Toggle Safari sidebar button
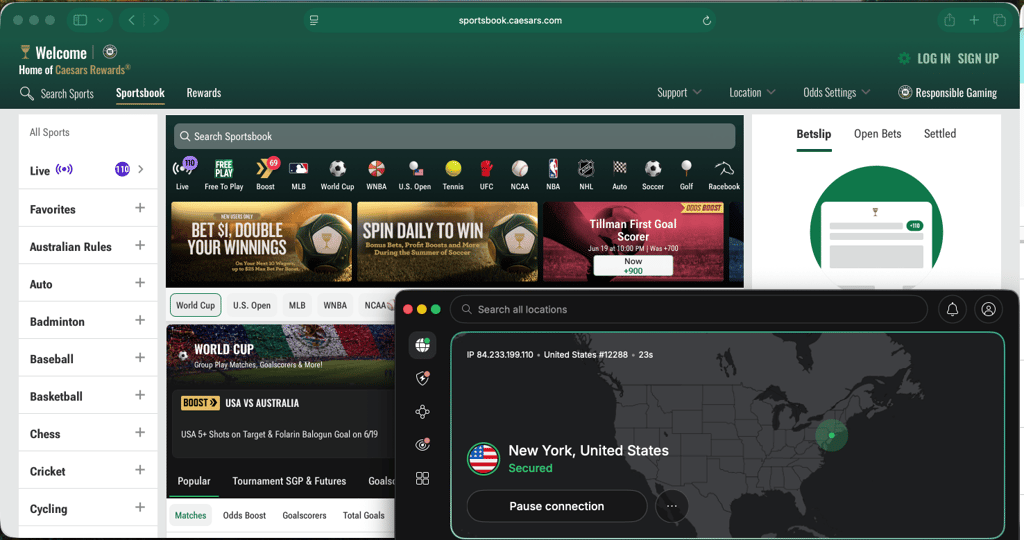 click(80, 20)
